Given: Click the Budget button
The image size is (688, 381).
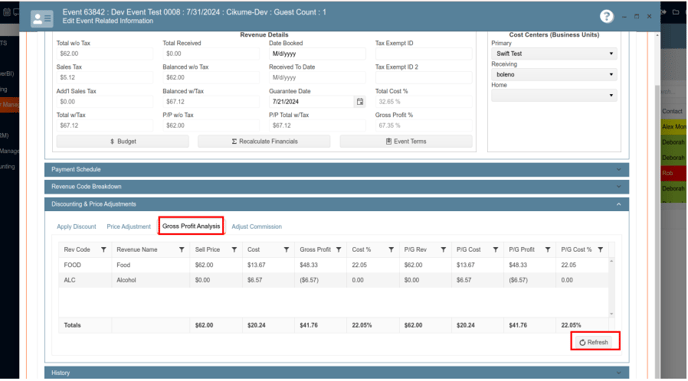Looking at the screenshot, I should click(122, 141).
